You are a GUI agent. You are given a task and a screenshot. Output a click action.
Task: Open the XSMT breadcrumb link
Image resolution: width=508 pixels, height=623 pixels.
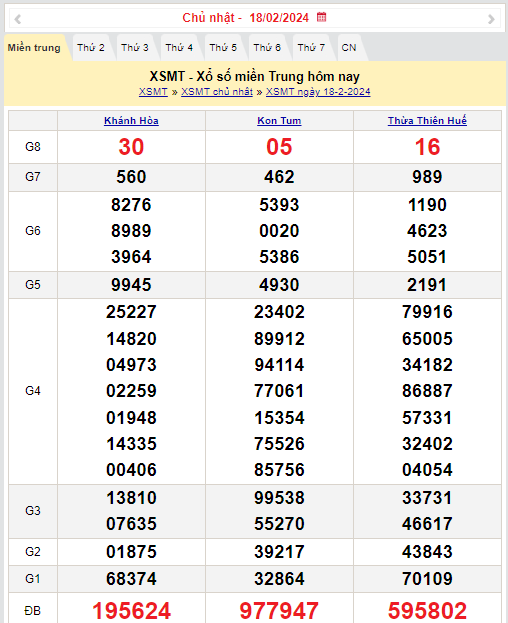(153, 92)
